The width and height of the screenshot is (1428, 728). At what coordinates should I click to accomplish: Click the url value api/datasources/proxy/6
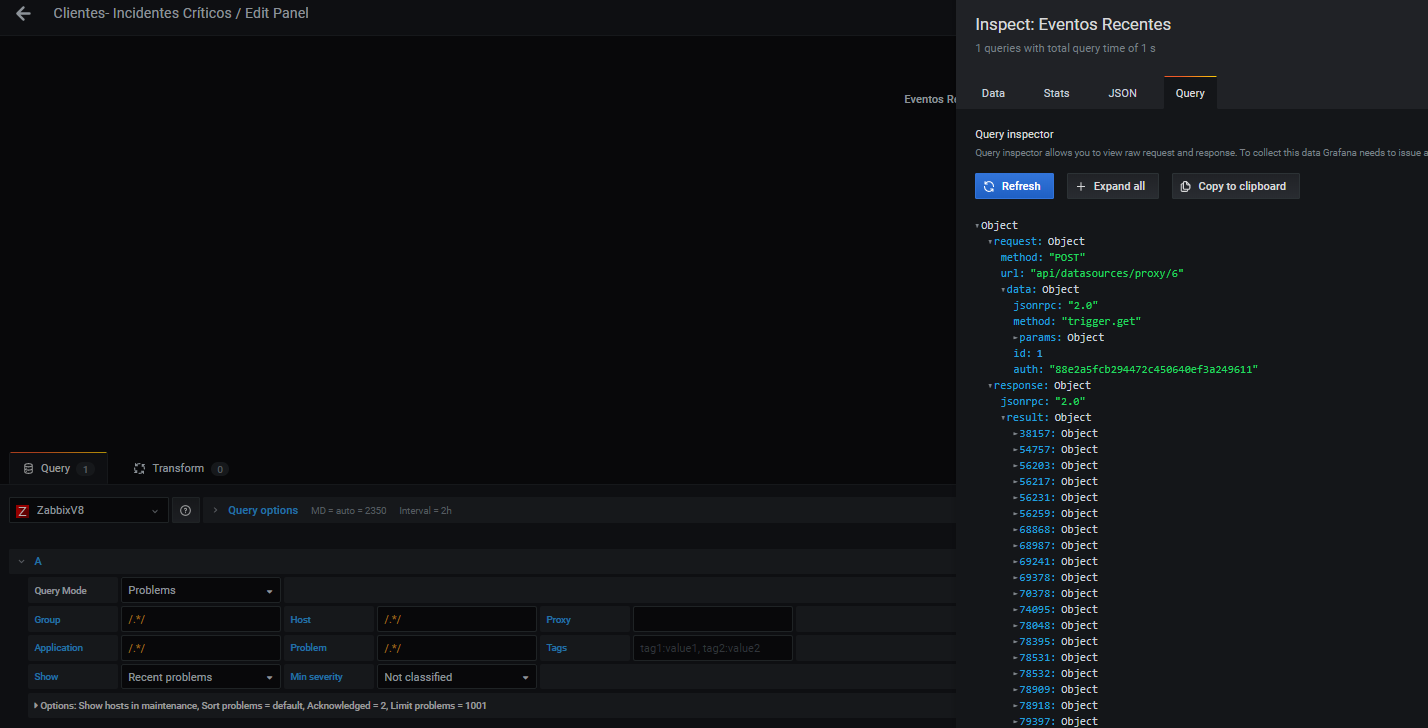(x=1107, y=274)
